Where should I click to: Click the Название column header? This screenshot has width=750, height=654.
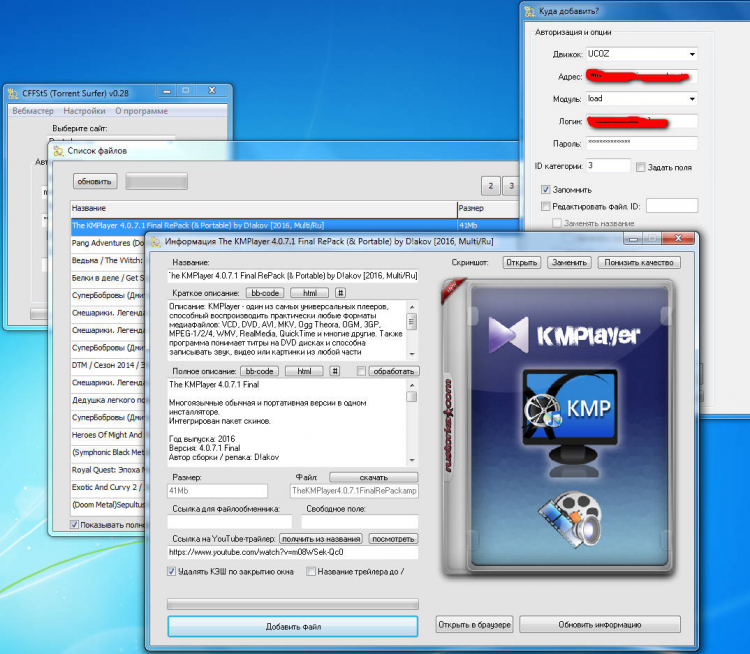tap(264, 209)
